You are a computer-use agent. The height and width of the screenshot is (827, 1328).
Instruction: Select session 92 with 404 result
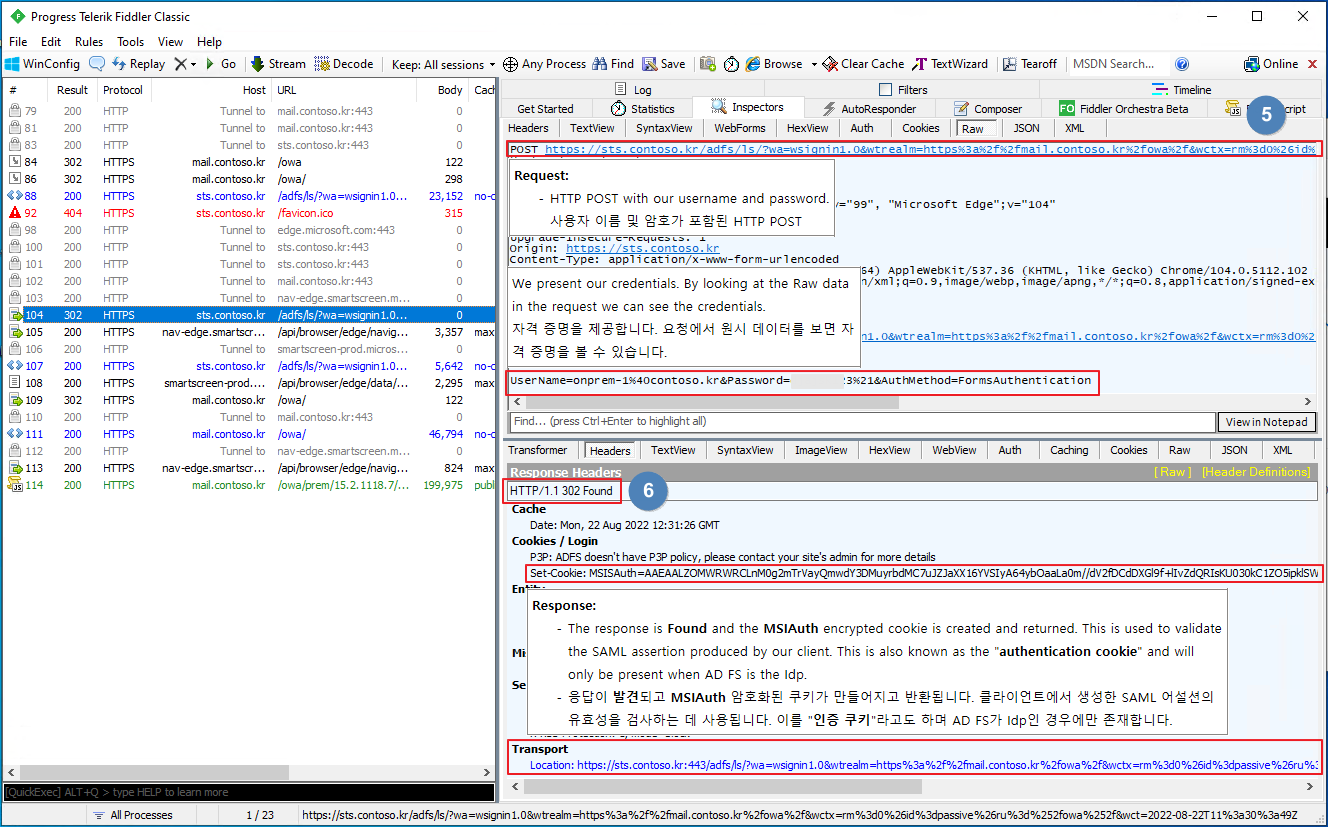pyautogui.click(x=248, y=213)
